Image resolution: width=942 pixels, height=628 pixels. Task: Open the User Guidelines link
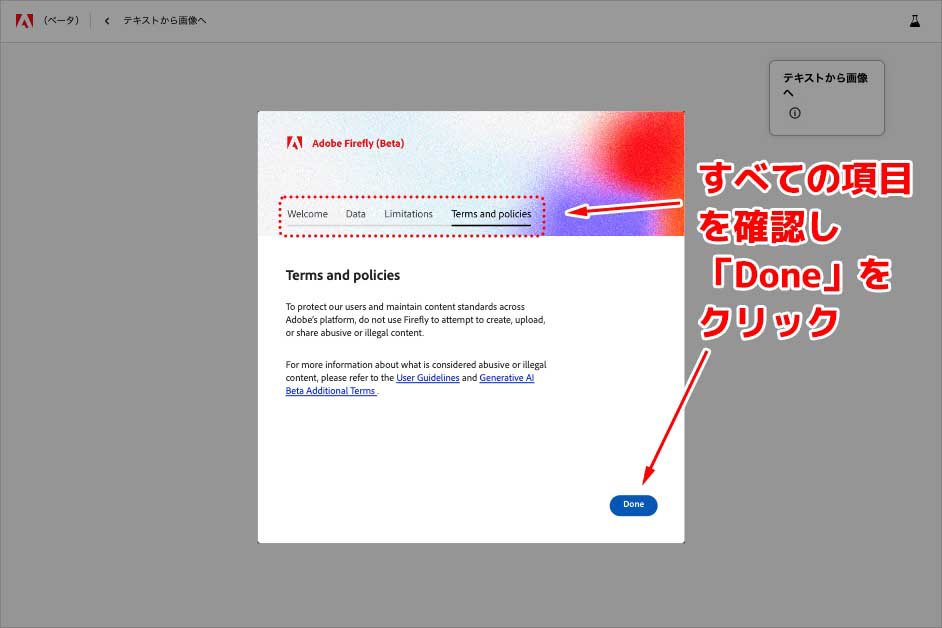click(x=428, y=378)
